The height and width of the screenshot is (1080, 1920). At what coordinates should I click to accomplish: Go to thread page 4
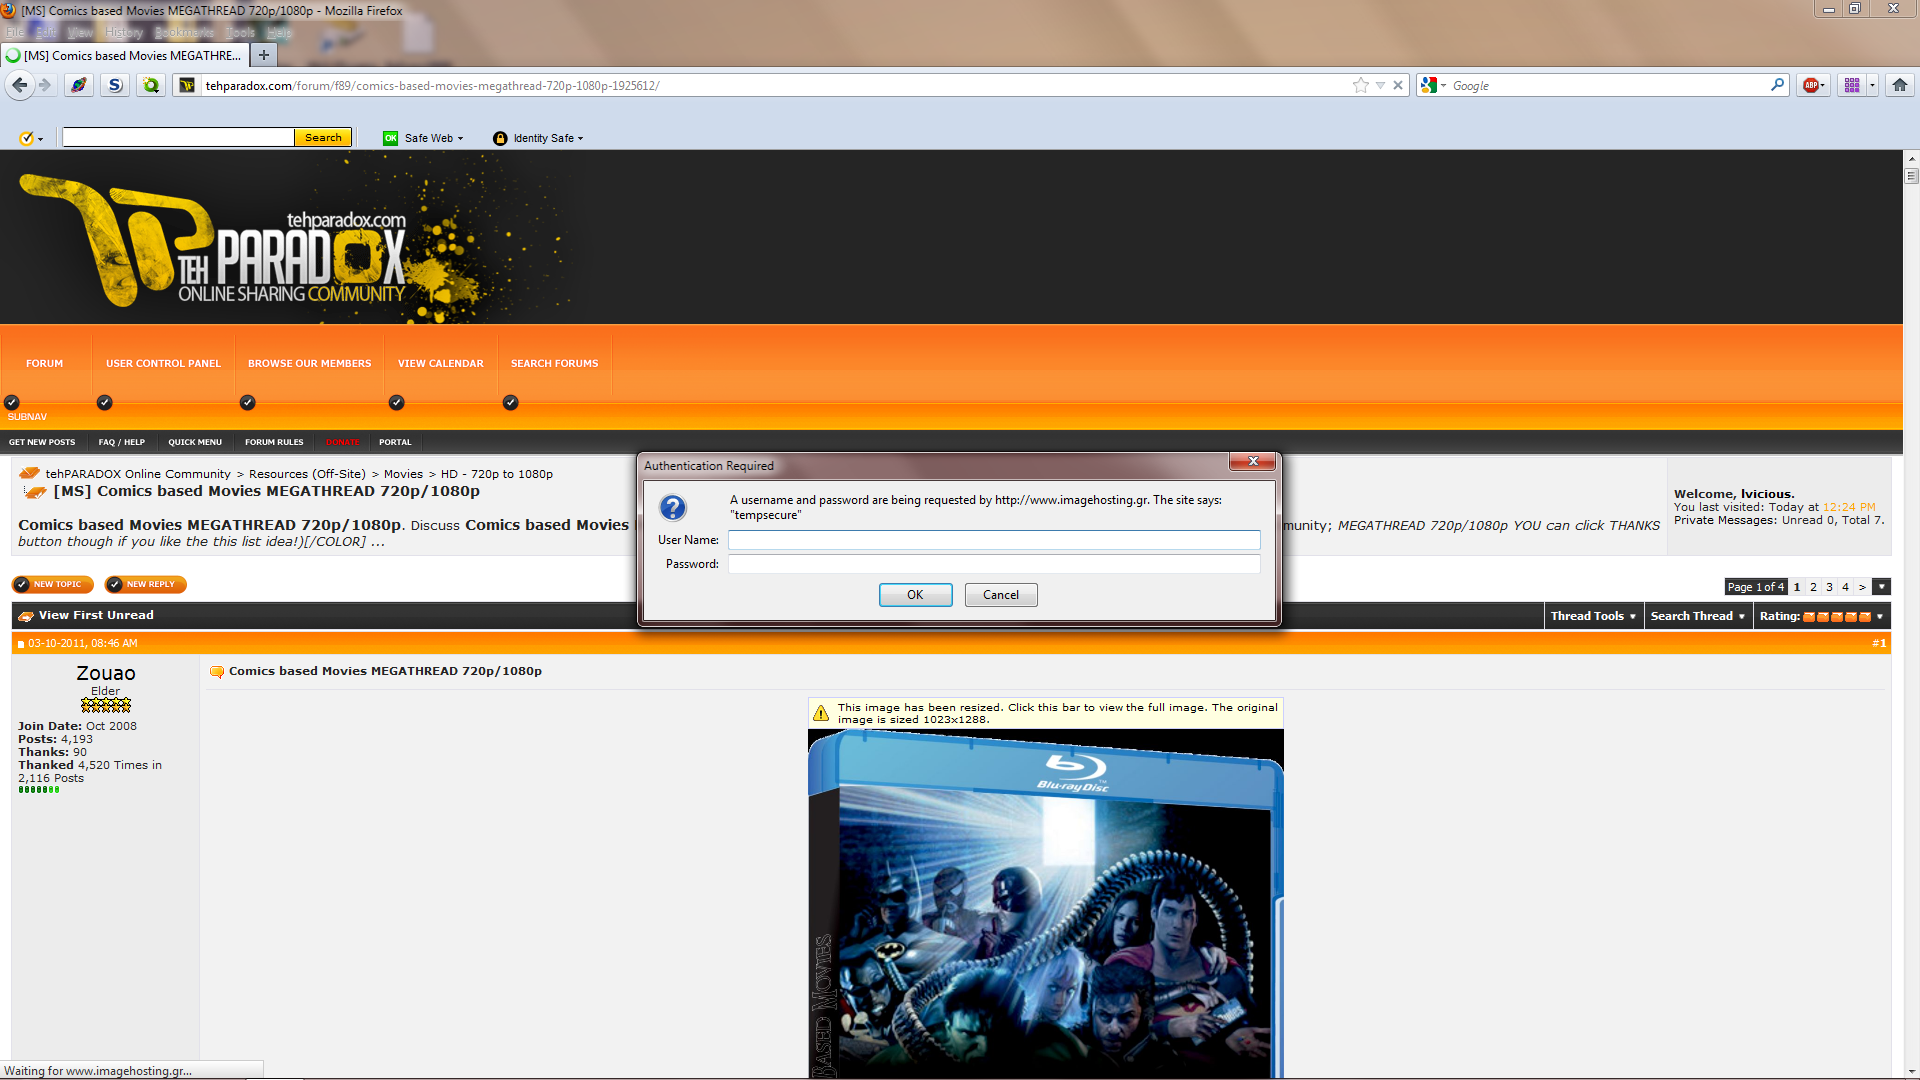tap(1846, 587)
